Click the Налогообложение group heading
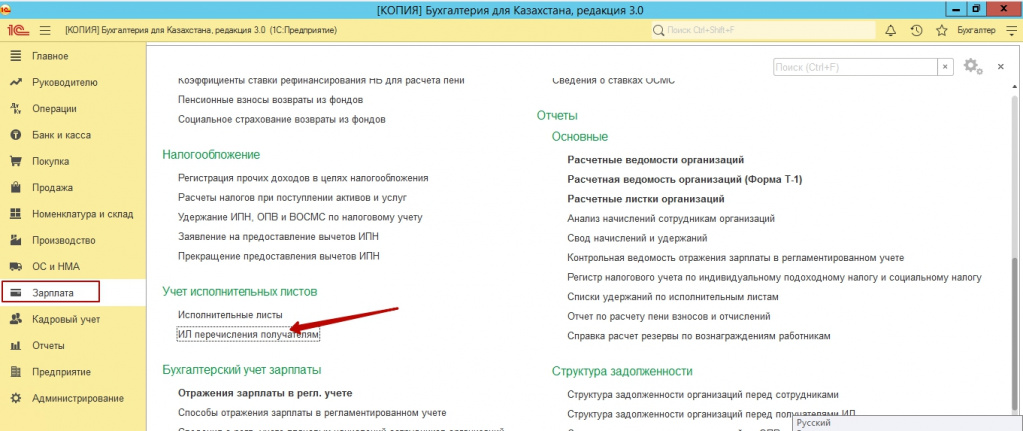This screenshot has height=431, width=1023. [211, 155]
